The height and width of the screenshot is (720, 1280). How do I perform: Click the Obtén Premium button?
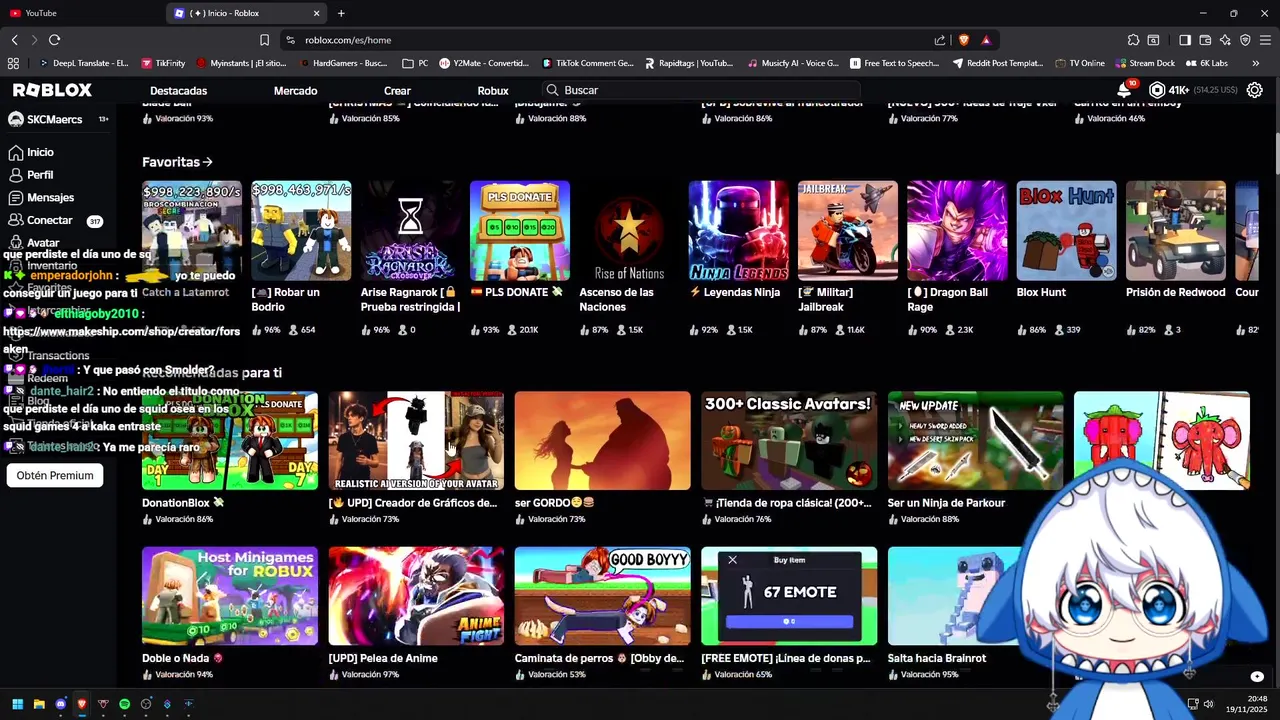point(55,476)
